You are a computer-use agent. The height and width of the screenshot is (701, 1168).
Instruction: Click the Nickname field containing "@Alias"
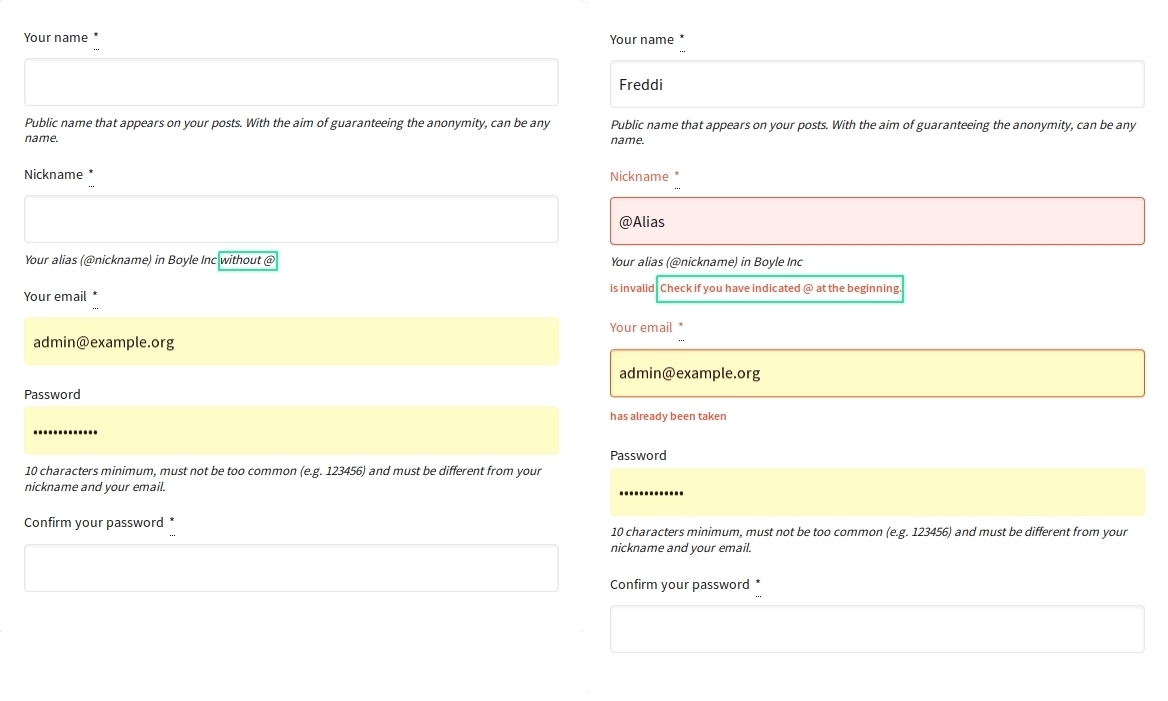pyautogui.click(x=876, y=221)
